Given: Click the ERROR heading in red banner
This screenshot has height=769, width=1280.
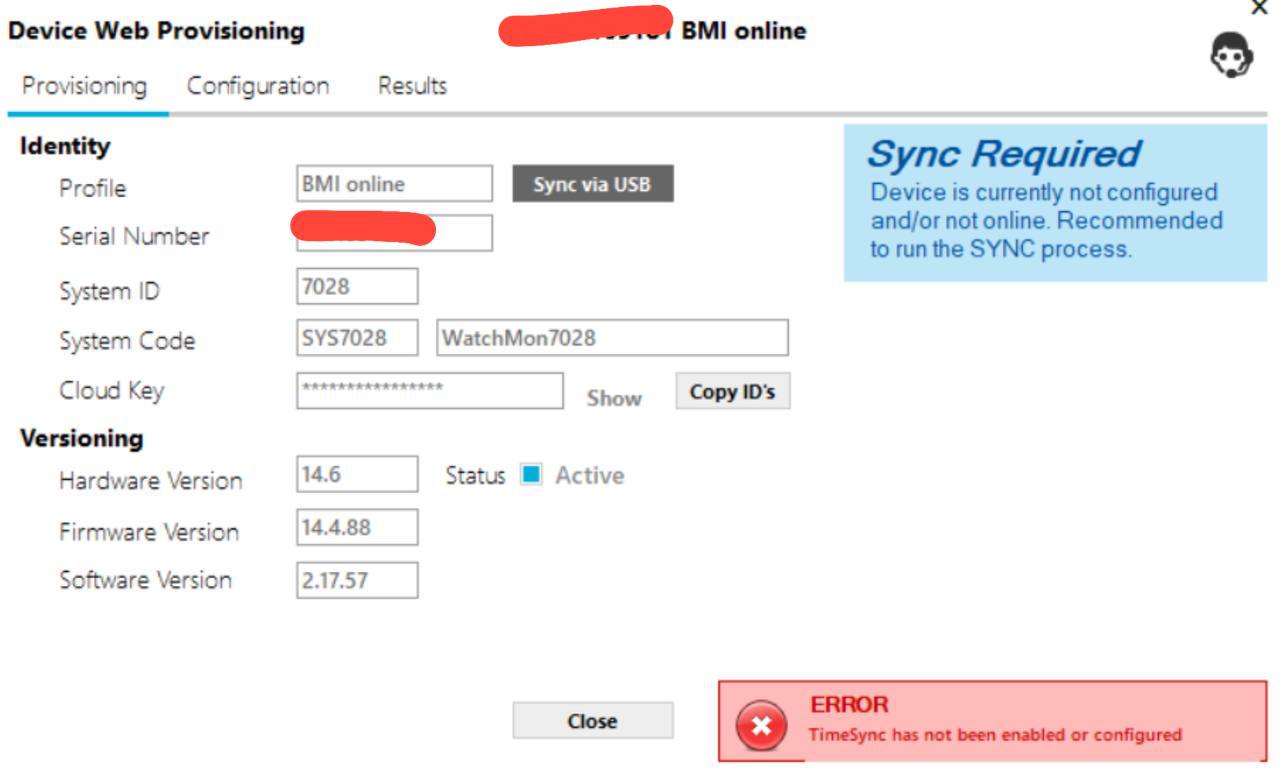Looking at the screenshot, I should [x=849, y=706].
